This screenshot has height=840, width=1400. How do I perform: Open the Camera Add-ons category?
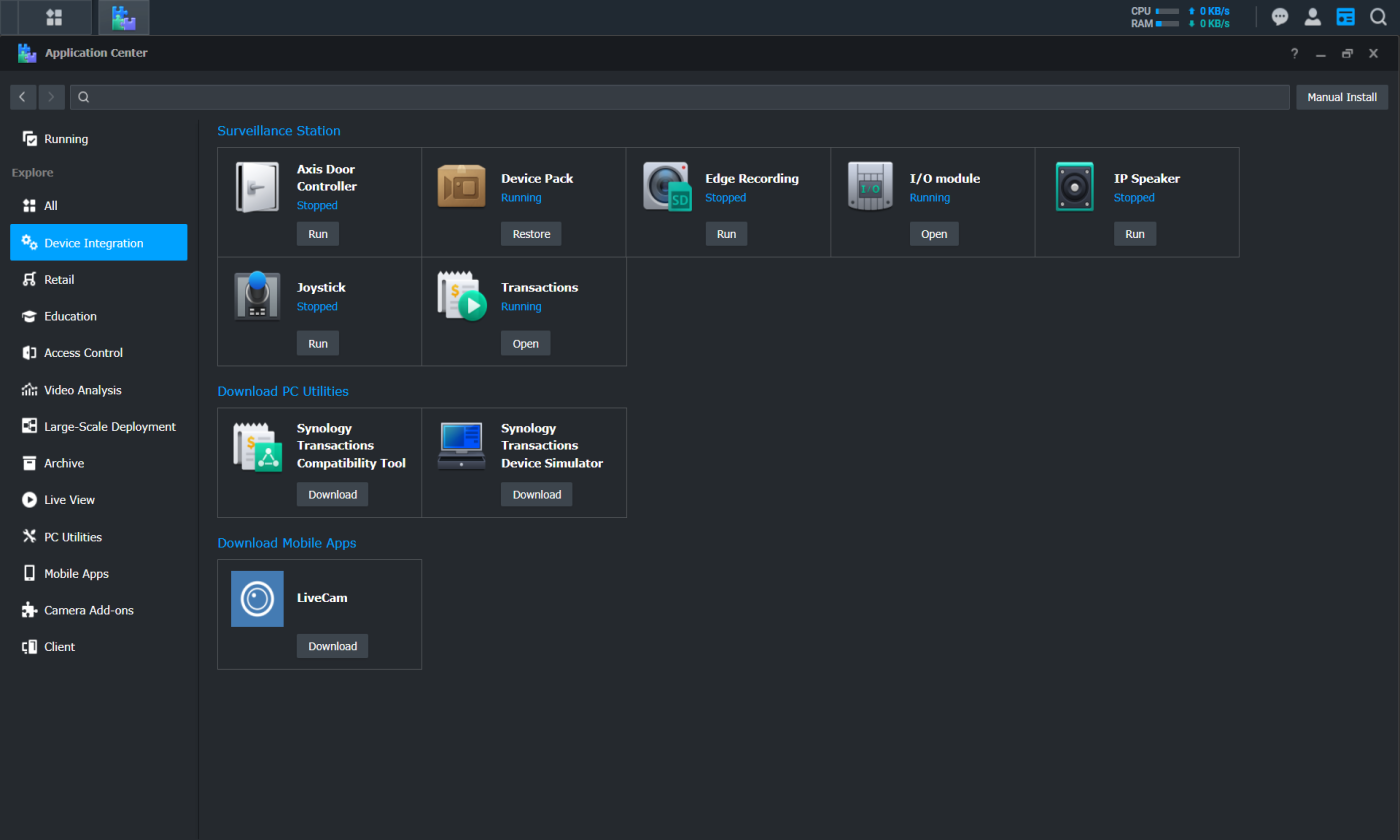point(88,610)
